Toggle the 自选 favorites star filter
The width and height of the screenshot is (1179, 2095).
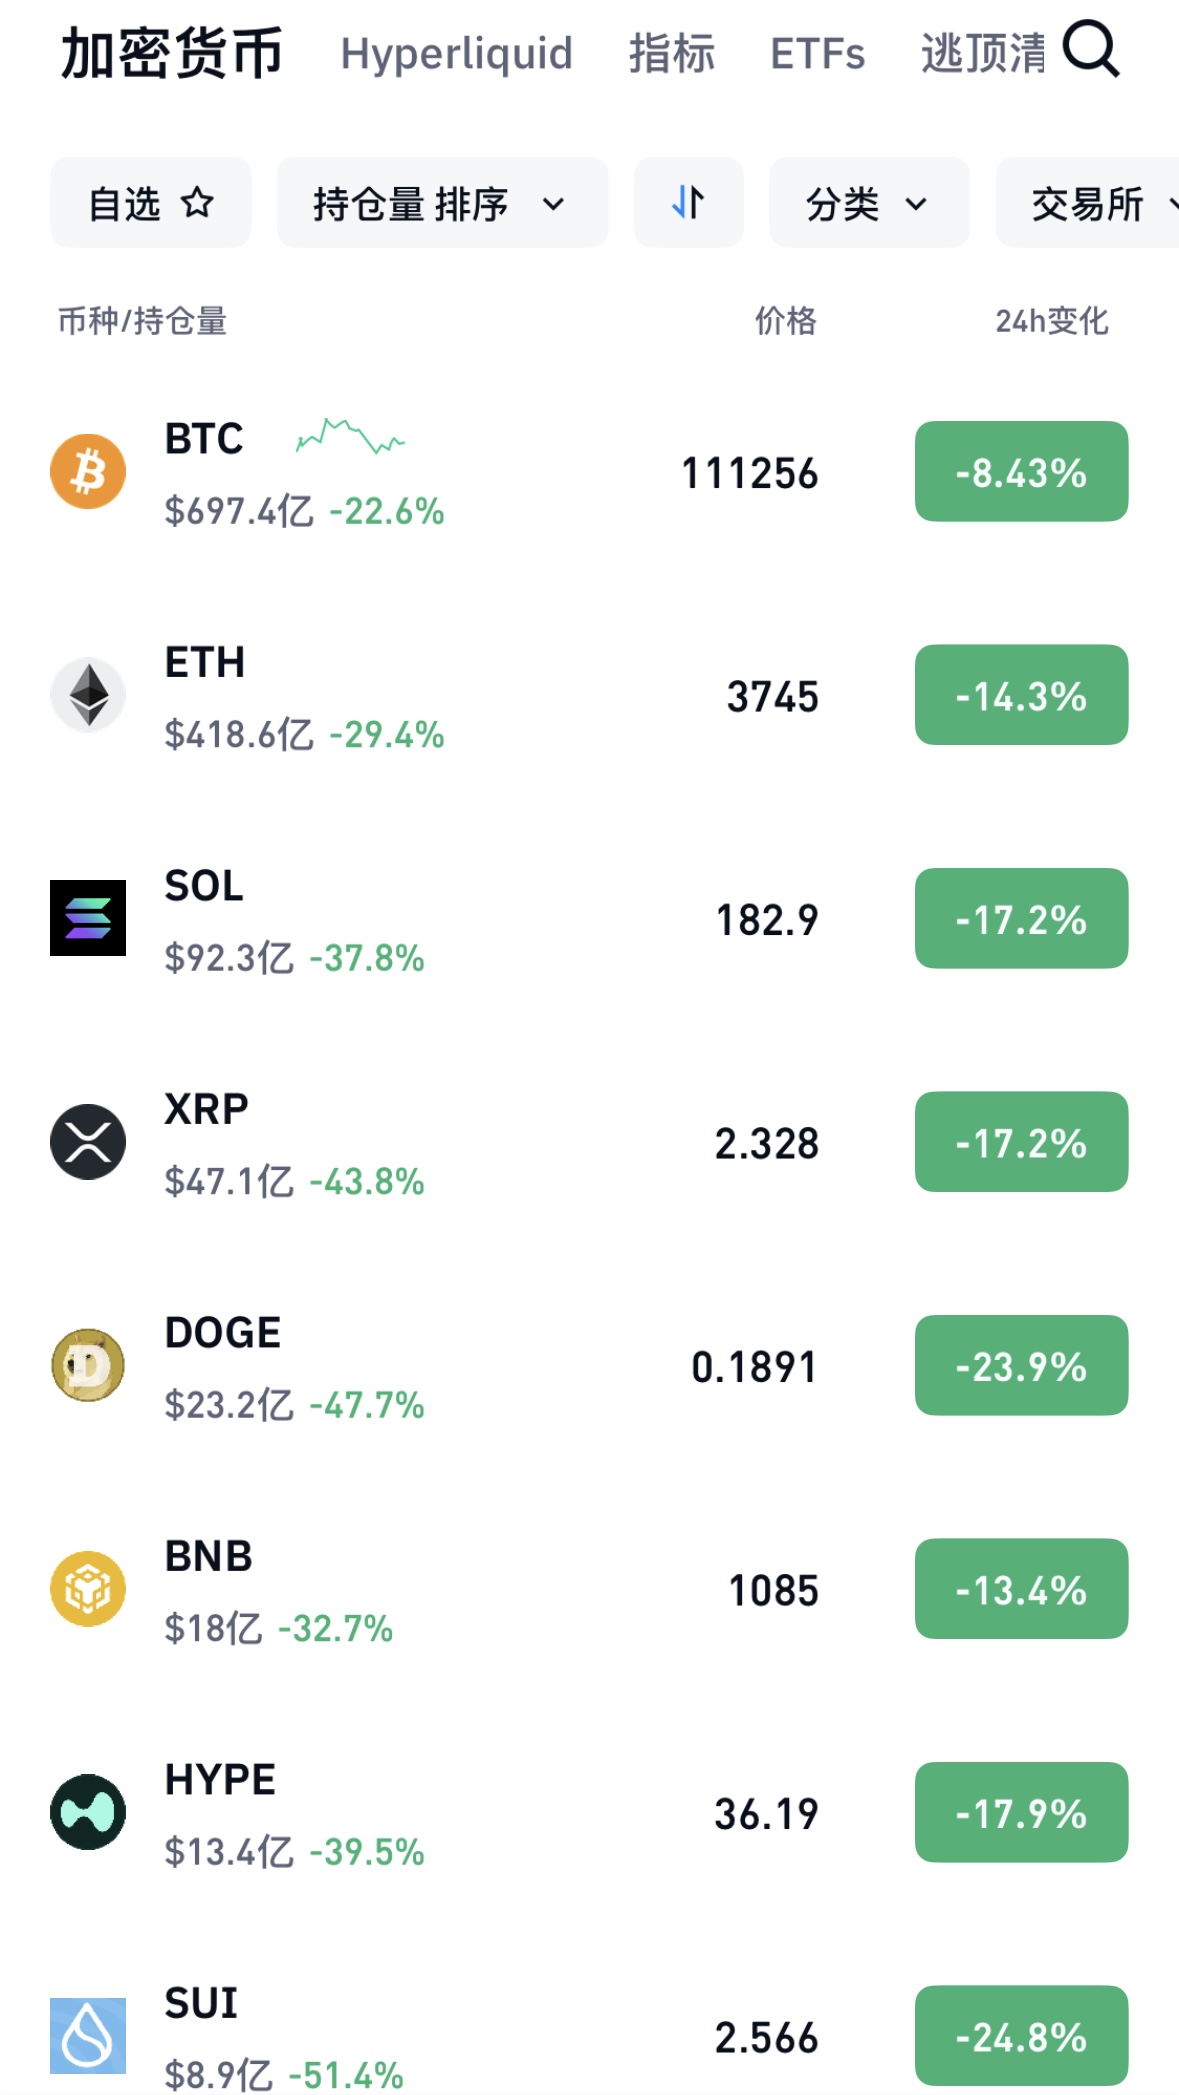(x=150, y=203)
